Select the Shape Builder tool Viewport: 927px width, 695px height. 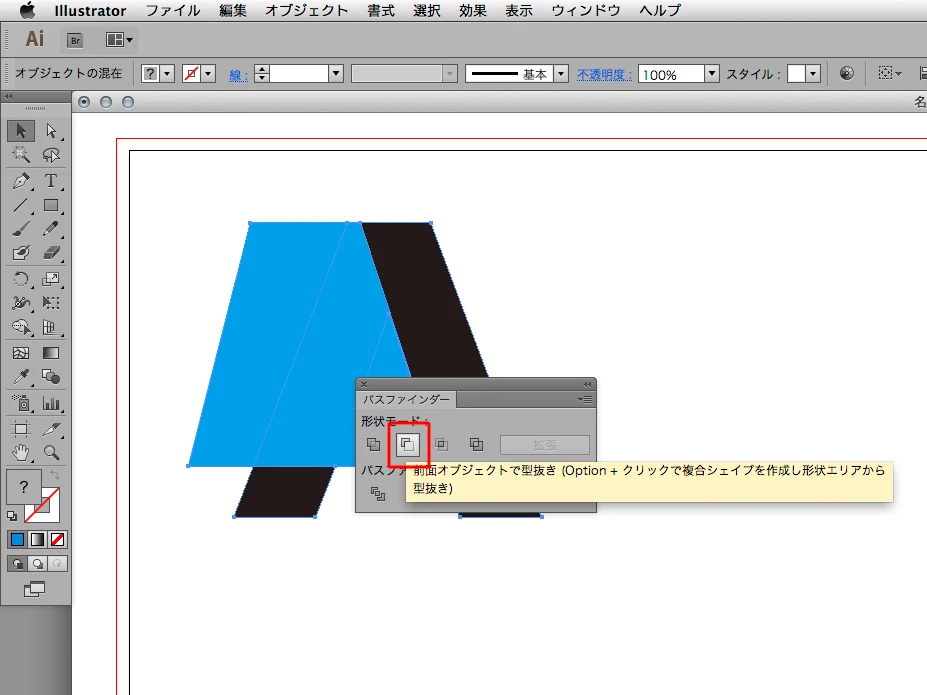[x=21, y=327]
